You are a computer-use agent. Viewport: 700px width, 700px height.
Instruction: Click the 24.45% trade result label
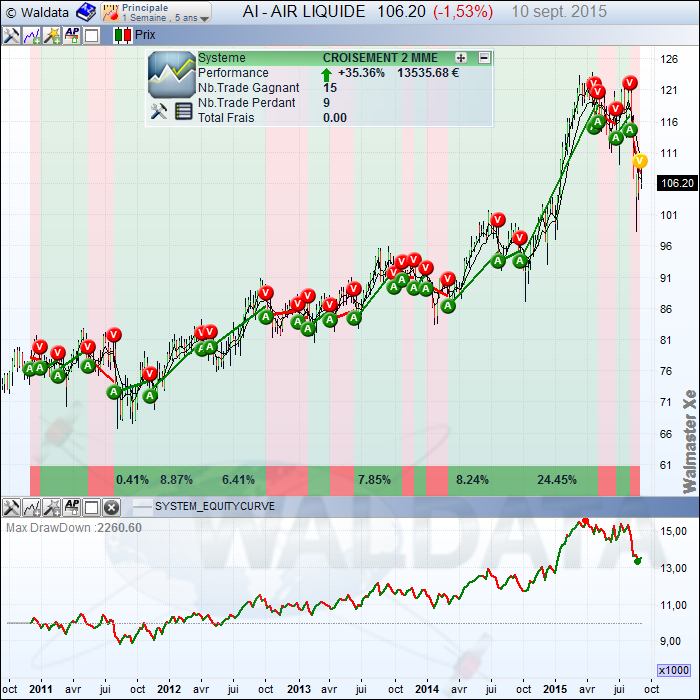pyautogui.click(x=557, y=480)
